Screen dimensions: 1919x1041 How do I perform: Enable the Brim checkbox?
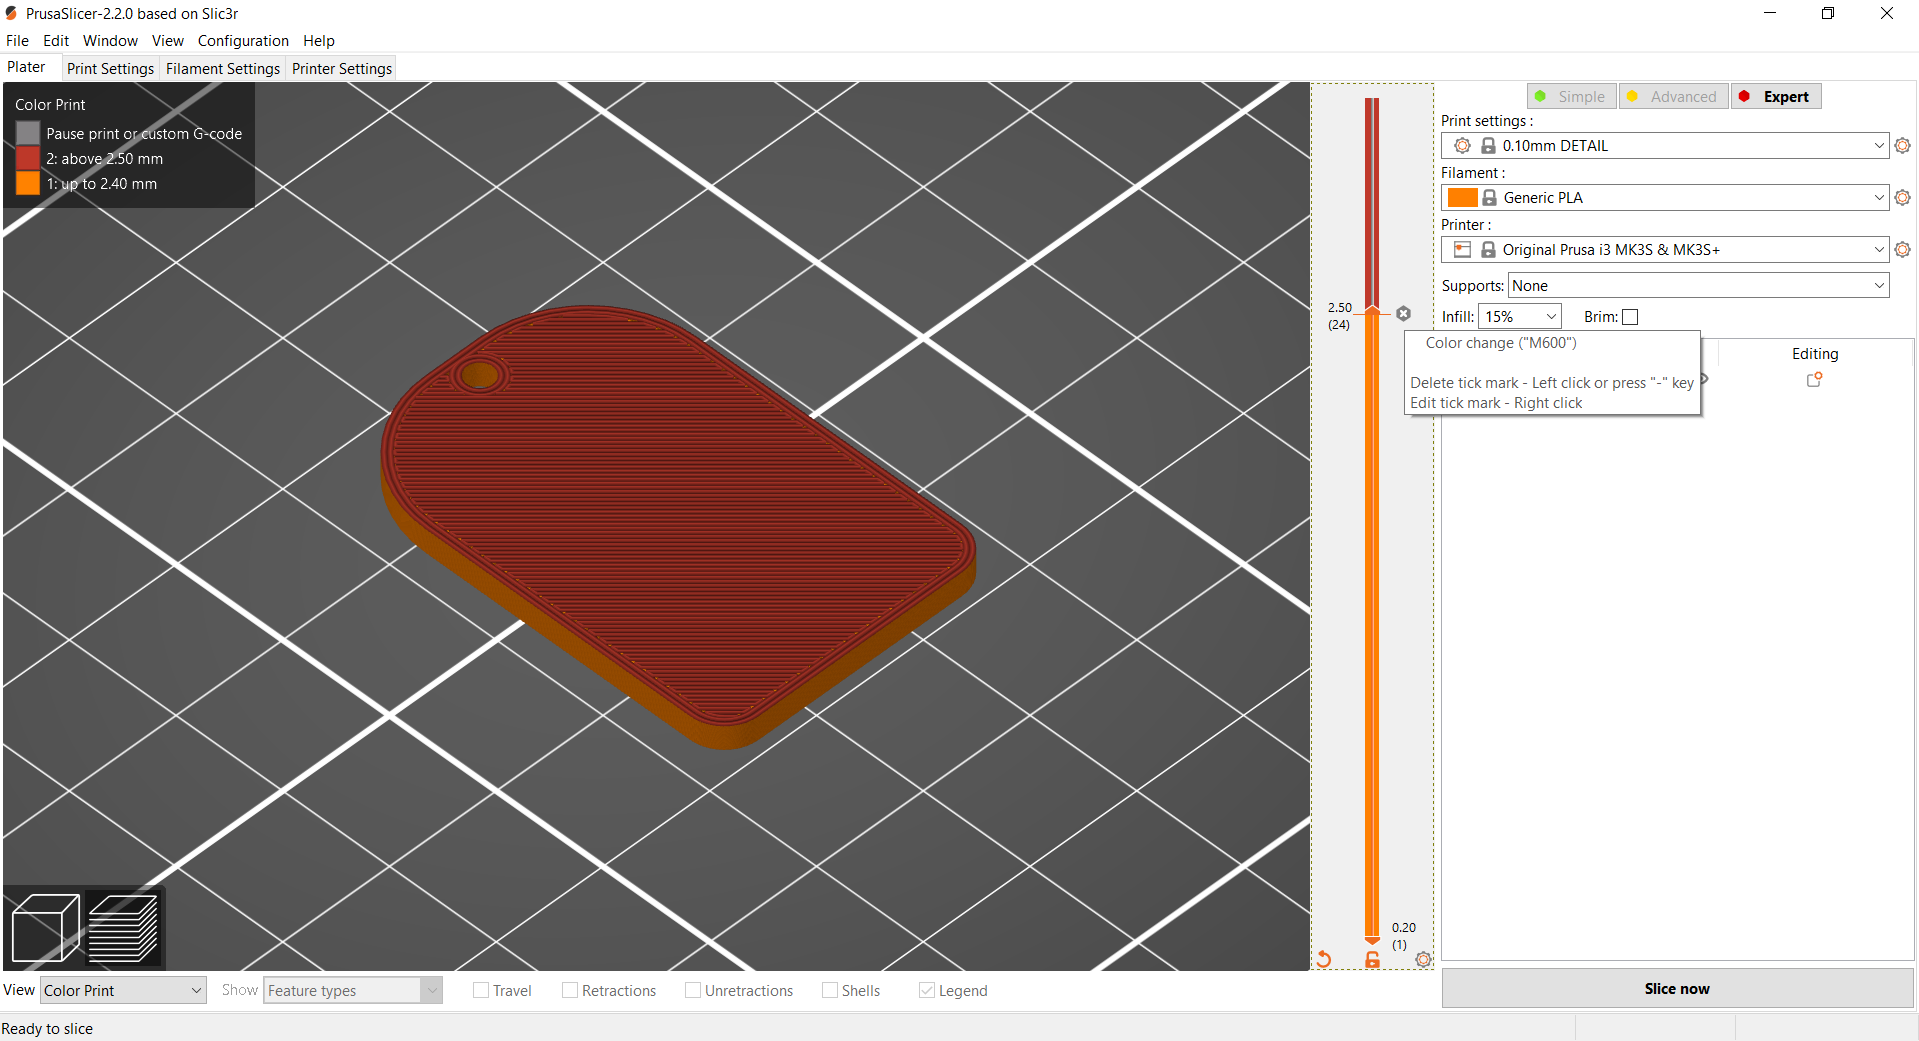click(1630, 317)
